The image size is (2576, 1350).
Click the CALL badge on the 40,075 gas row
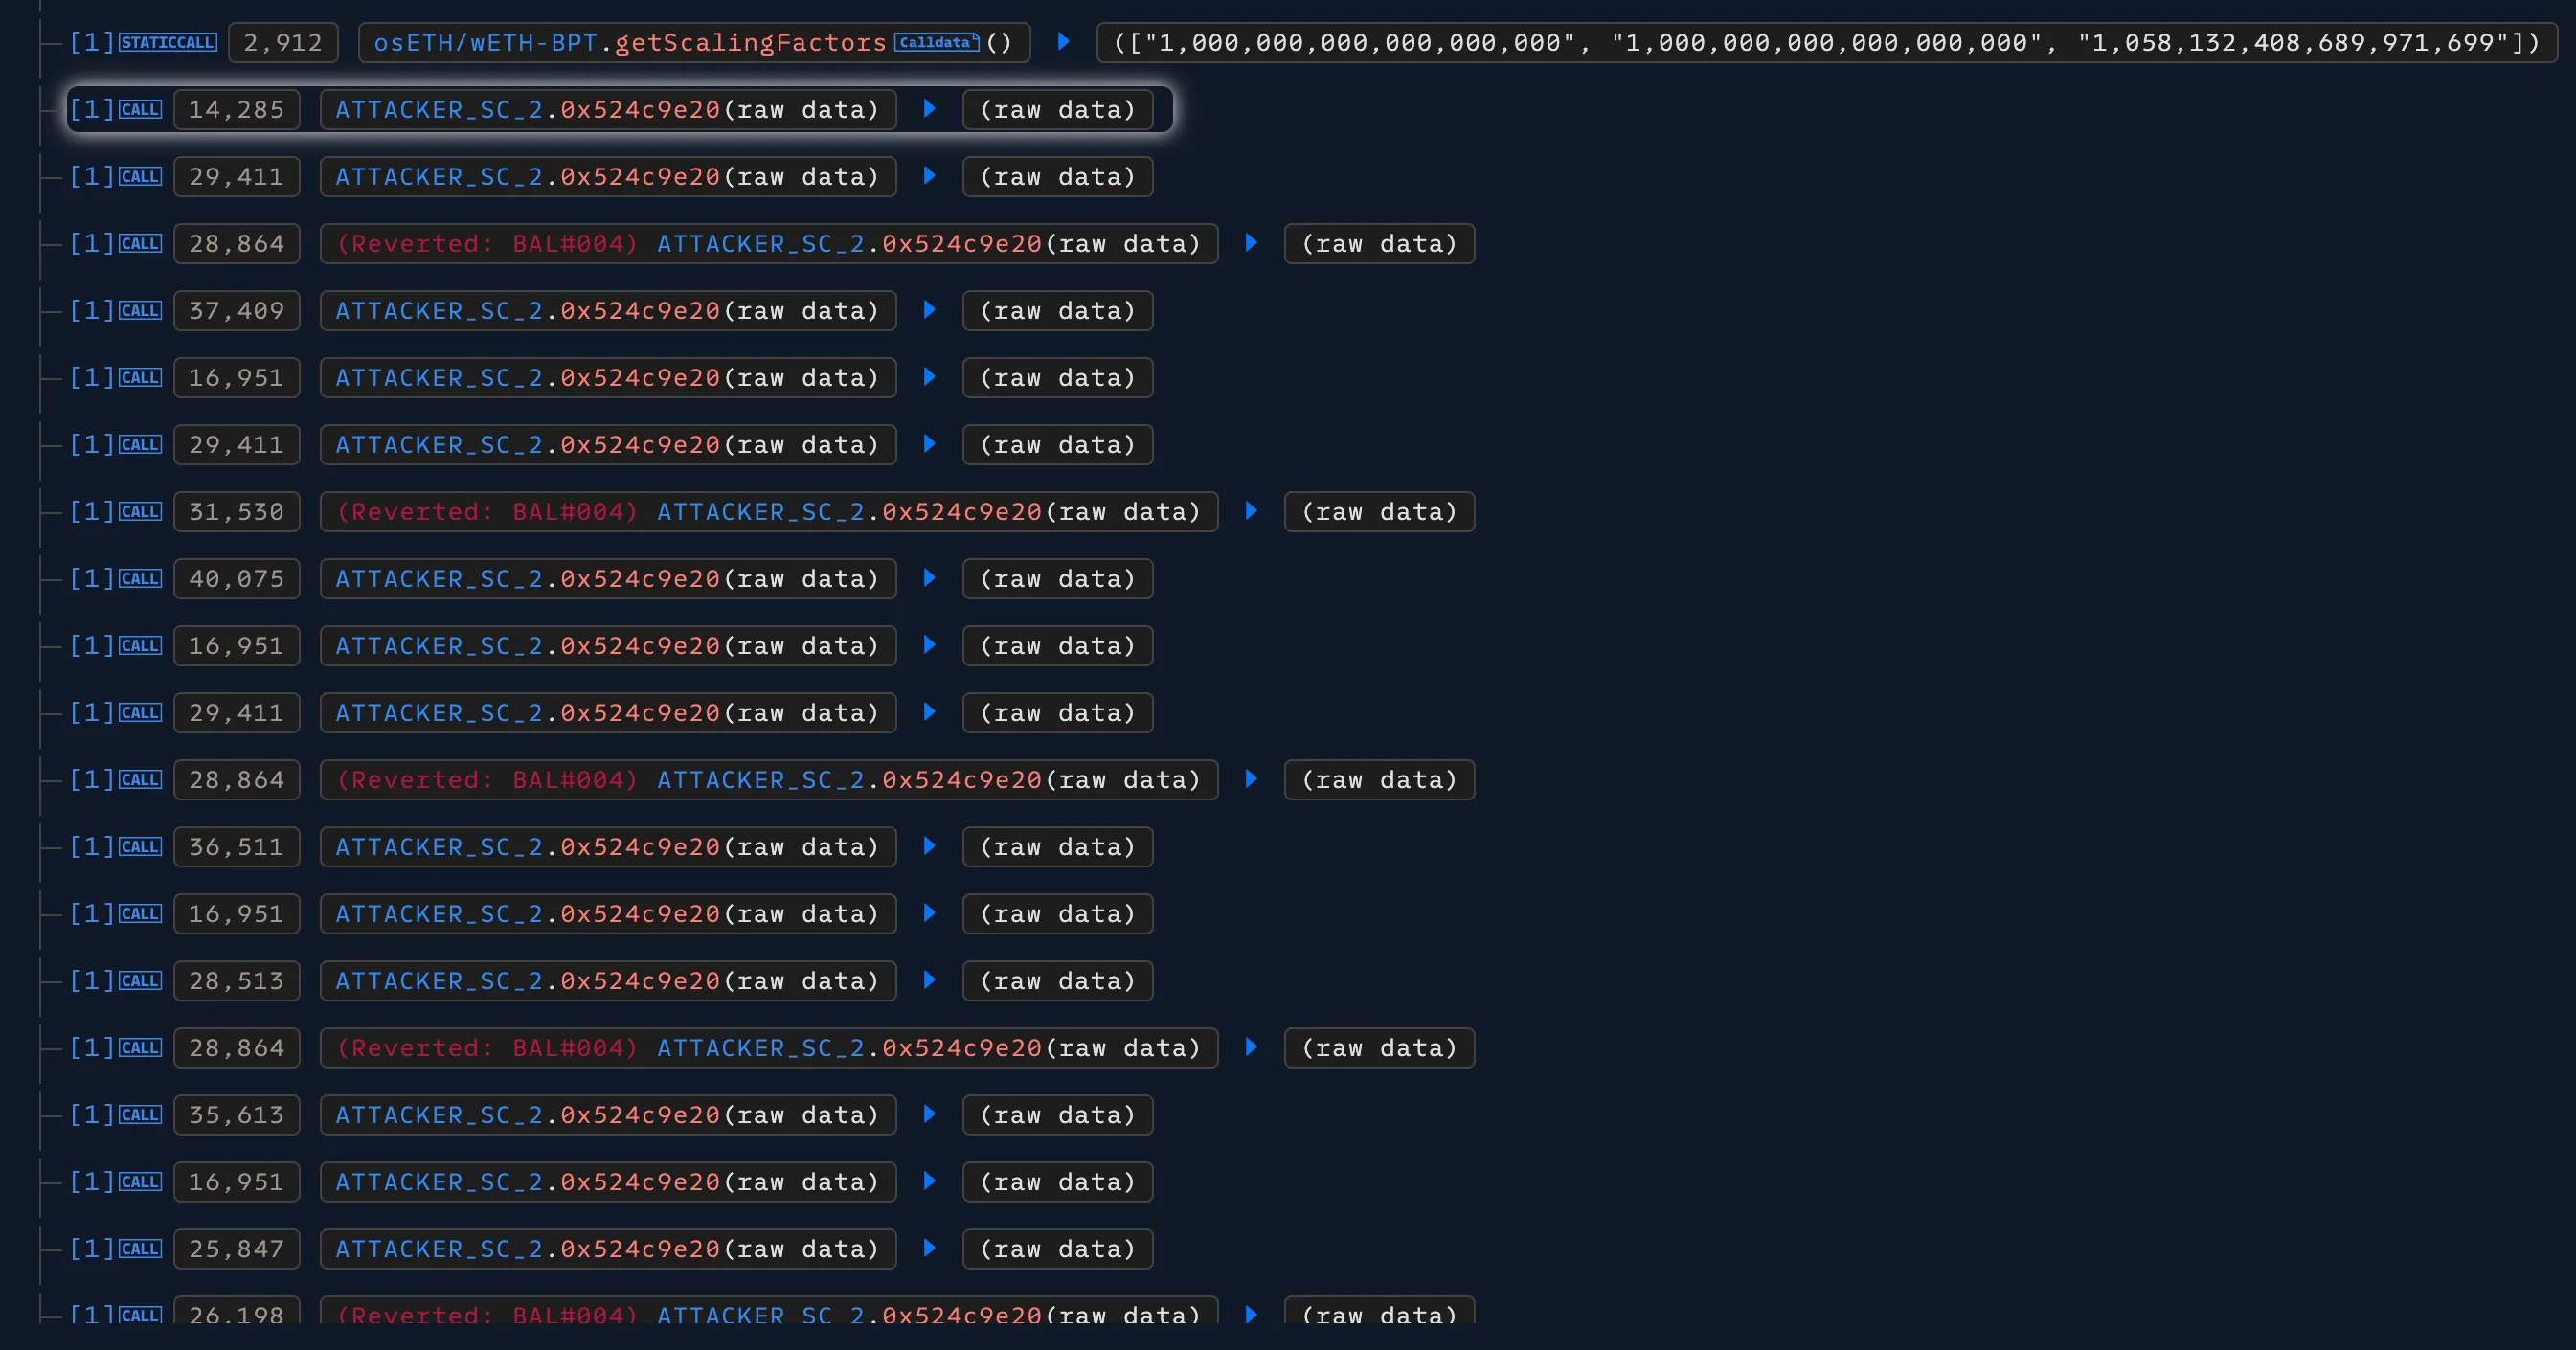[141, 578]
